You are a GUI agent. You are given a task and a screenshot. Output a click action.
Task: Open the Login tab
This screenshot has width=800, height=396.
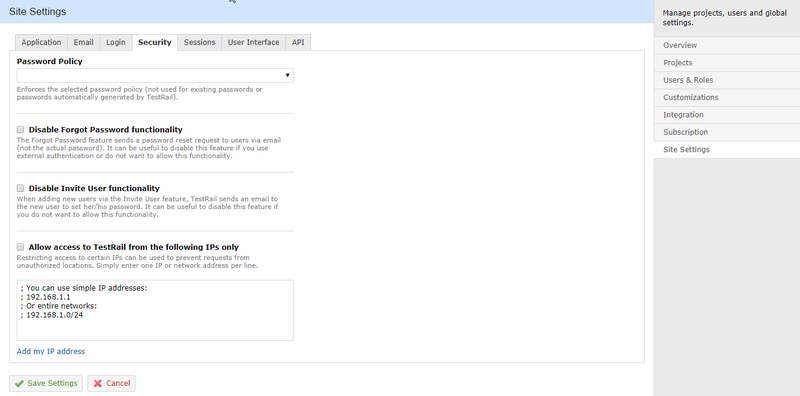[x=116, y=42]
